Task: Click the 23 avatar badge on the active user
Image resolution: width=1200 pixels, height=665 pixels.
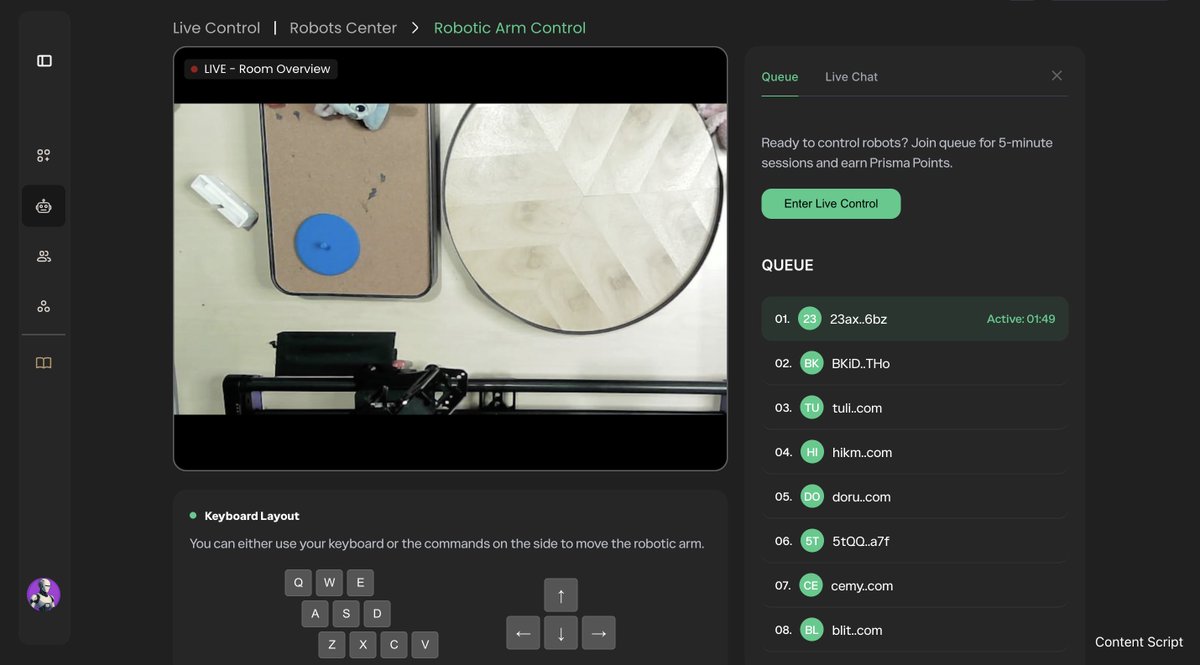Action: pyautogui.click(x=811, y=318)
